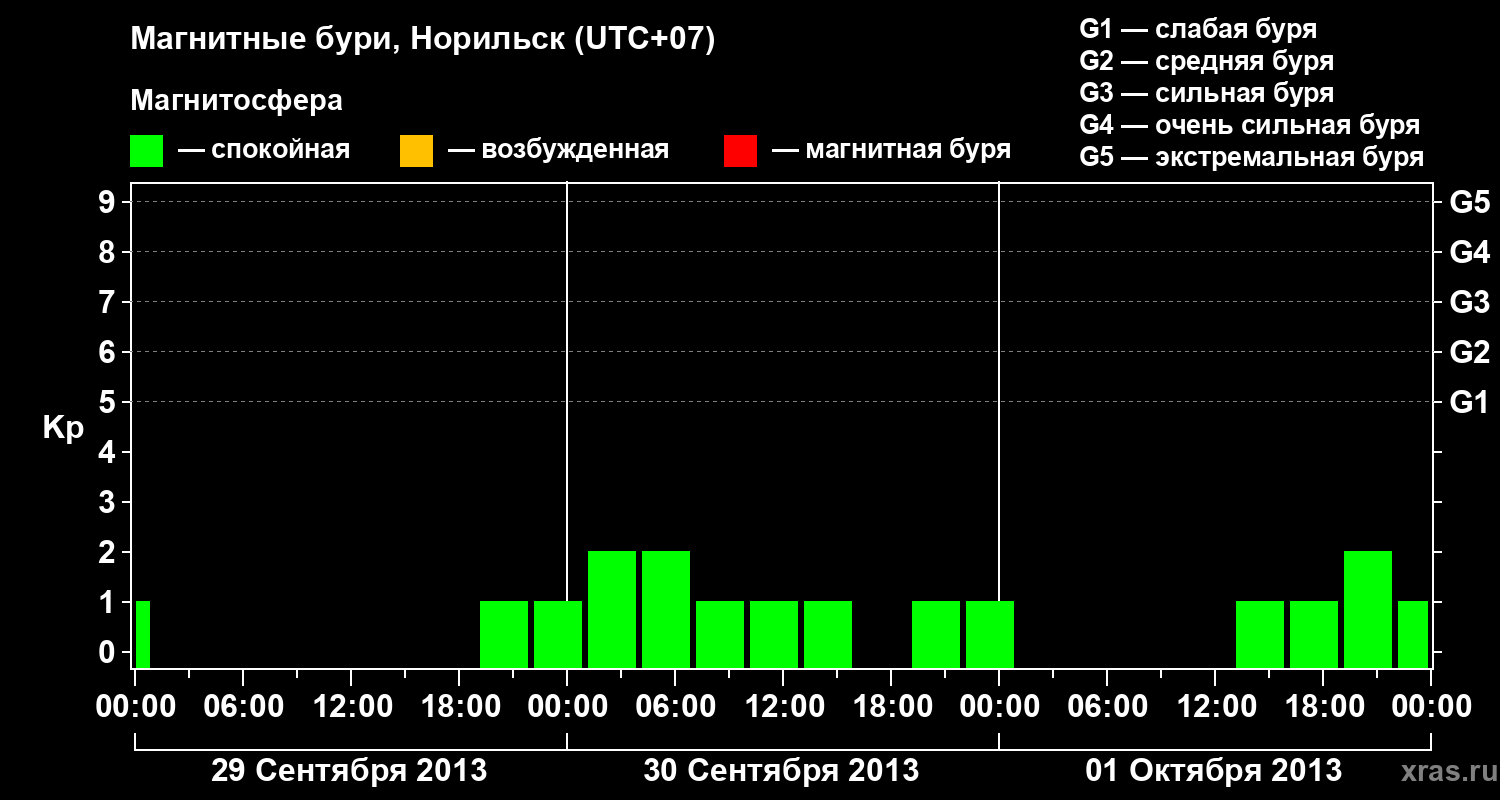The width and height of the screenshot is (1500, 800).
Task: Click the '12:00' time label of 29 Сентября
Action: click(x=351, y=707)
